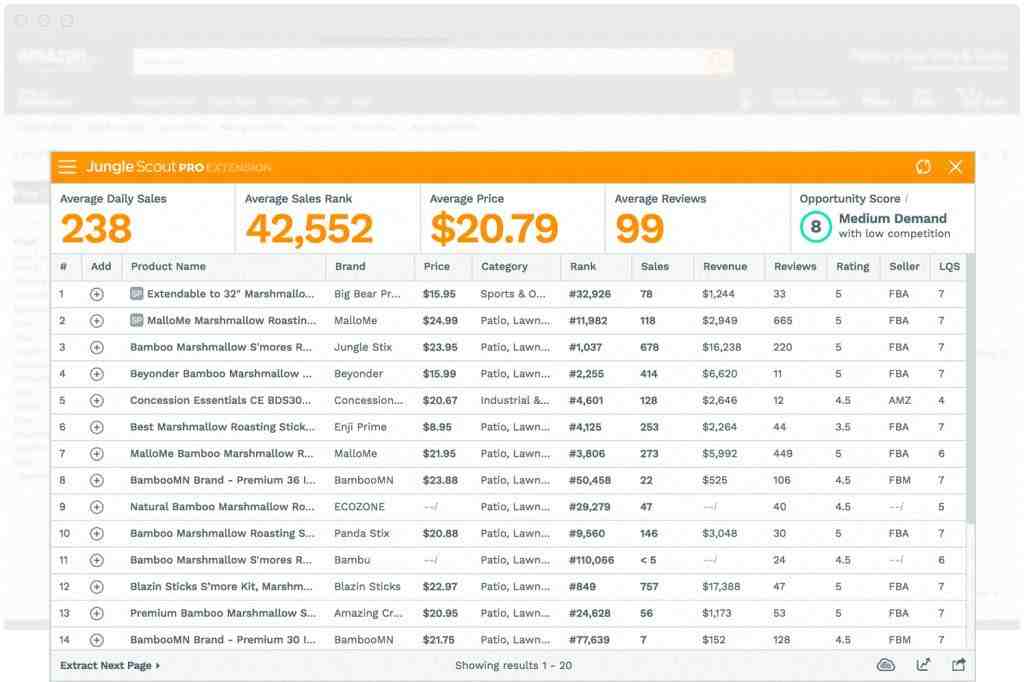The image size is (1024, 682).
Task: Select the "$8.95" price cell
Action: point(437,427)
